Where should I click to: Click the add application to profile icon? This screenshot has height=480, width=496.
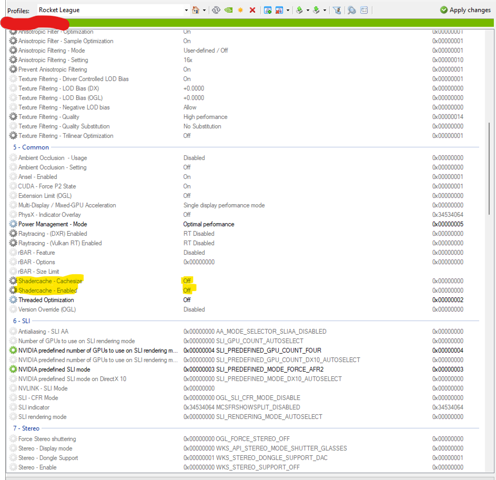(267, 10)
